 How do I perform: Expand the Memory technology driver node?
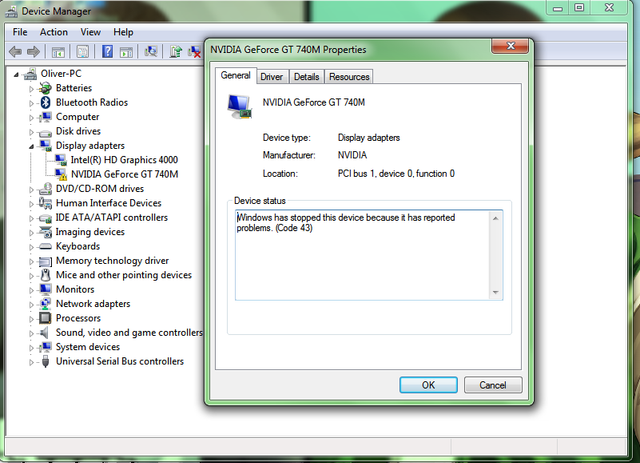coord(31,261)
